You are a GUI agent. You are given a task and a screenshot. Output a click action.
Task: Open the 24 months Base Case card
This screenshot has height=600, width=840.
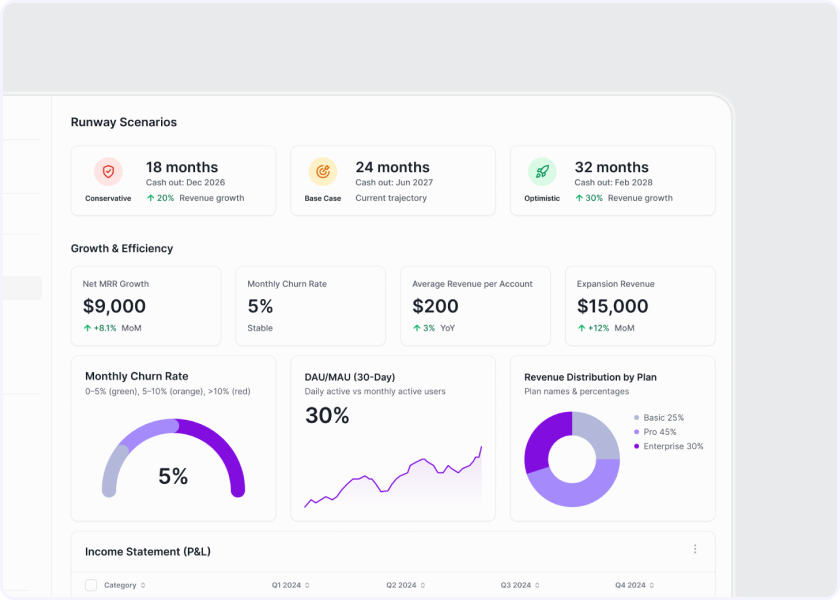(x=393, y=181)
